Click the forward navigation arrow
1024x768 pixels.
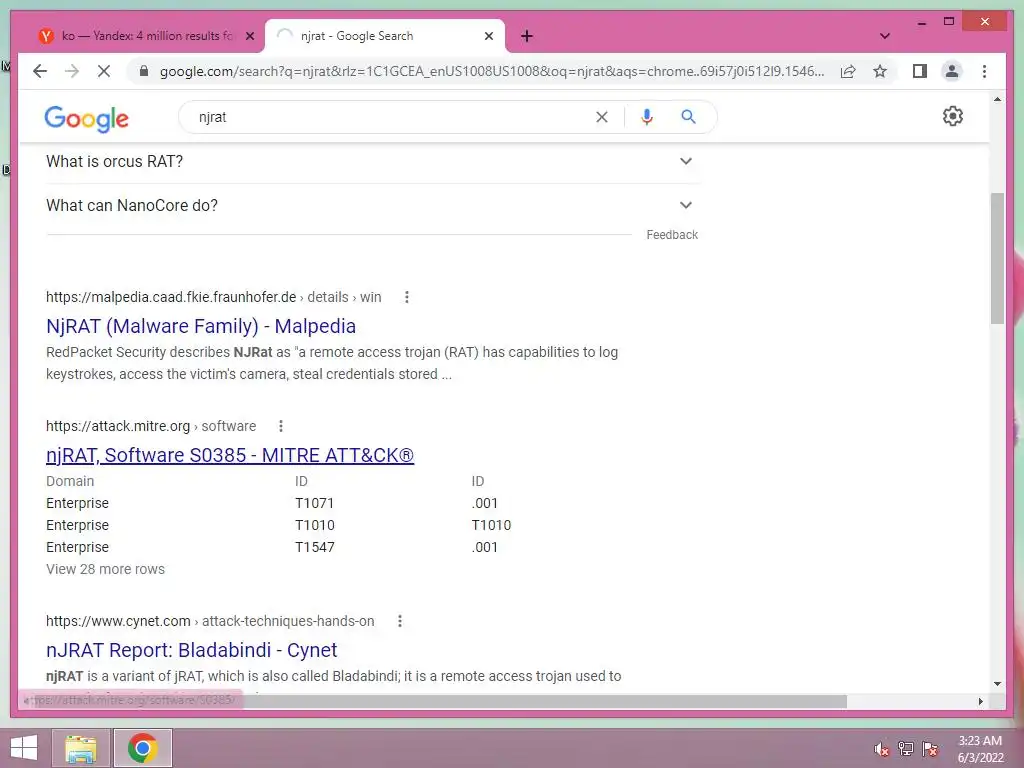(x=72, y=71)
